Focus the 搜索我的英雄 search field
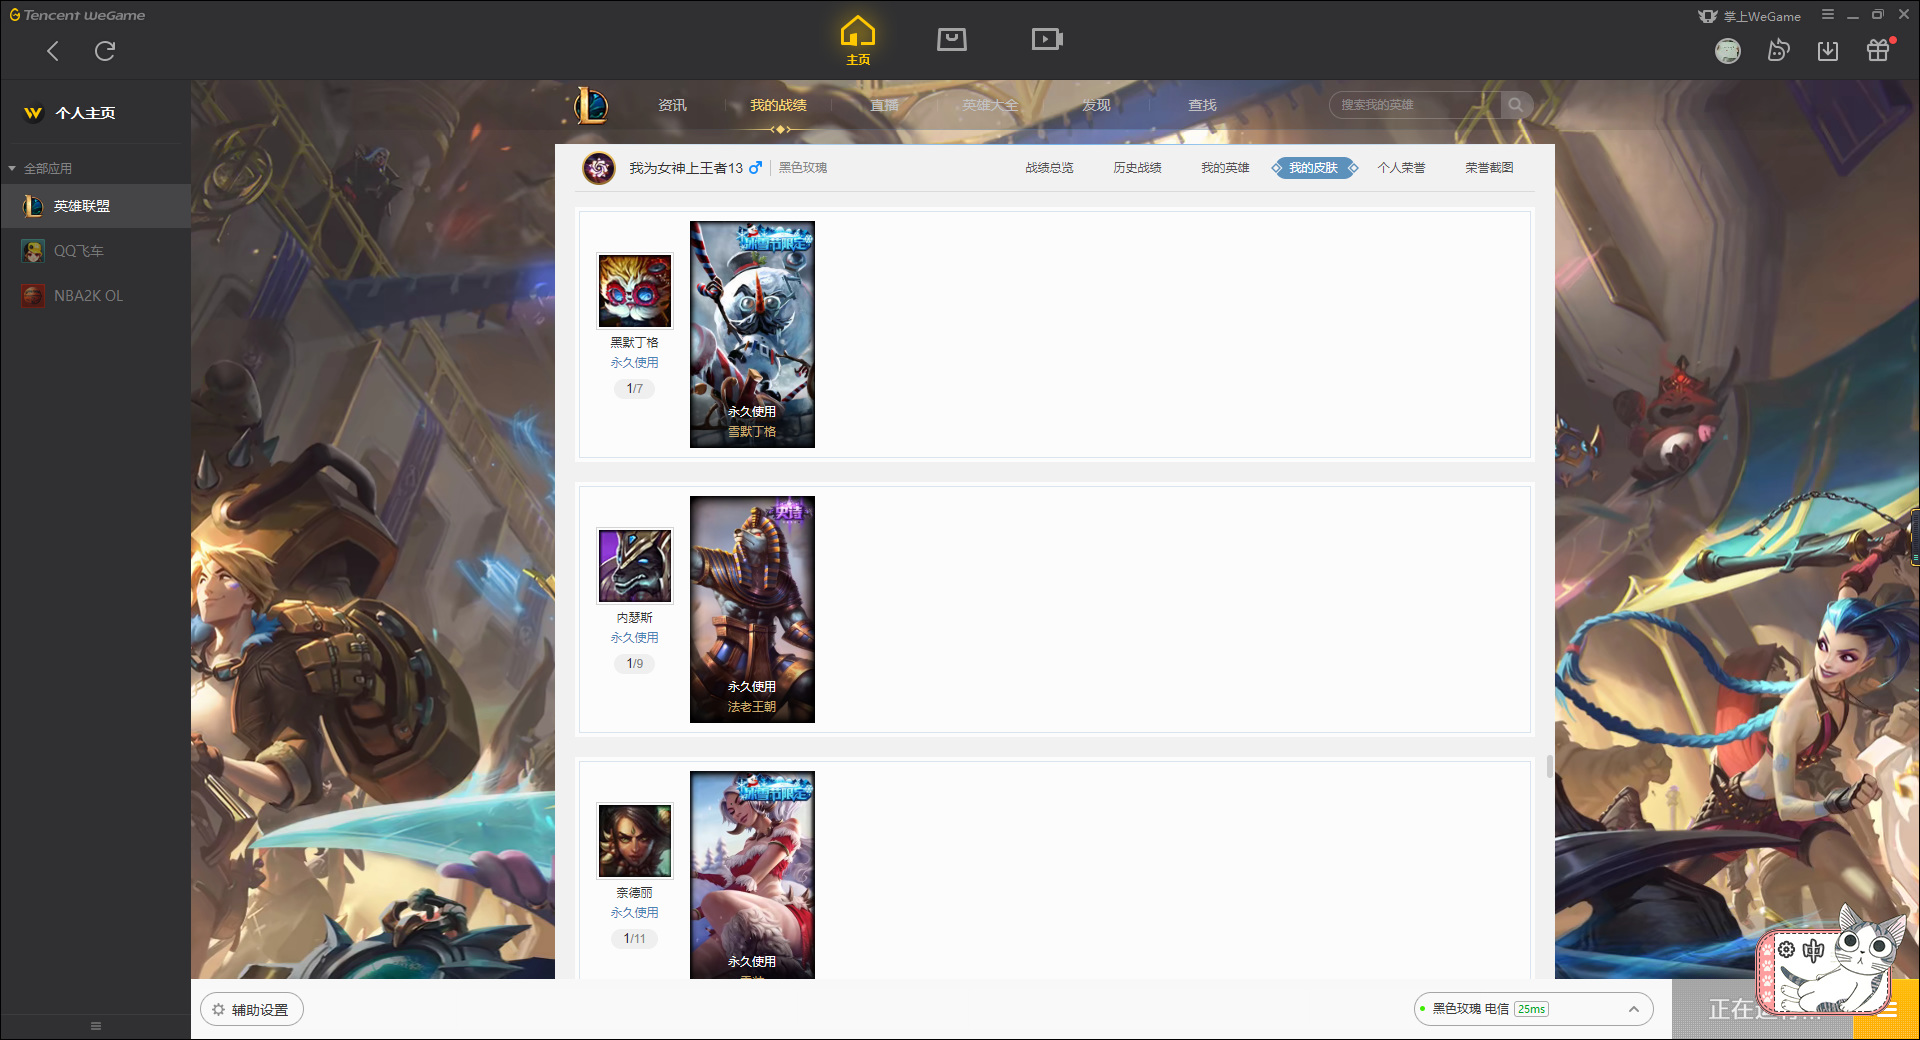Screen dimensions: 1920x1040 (x=1415, y=105)
